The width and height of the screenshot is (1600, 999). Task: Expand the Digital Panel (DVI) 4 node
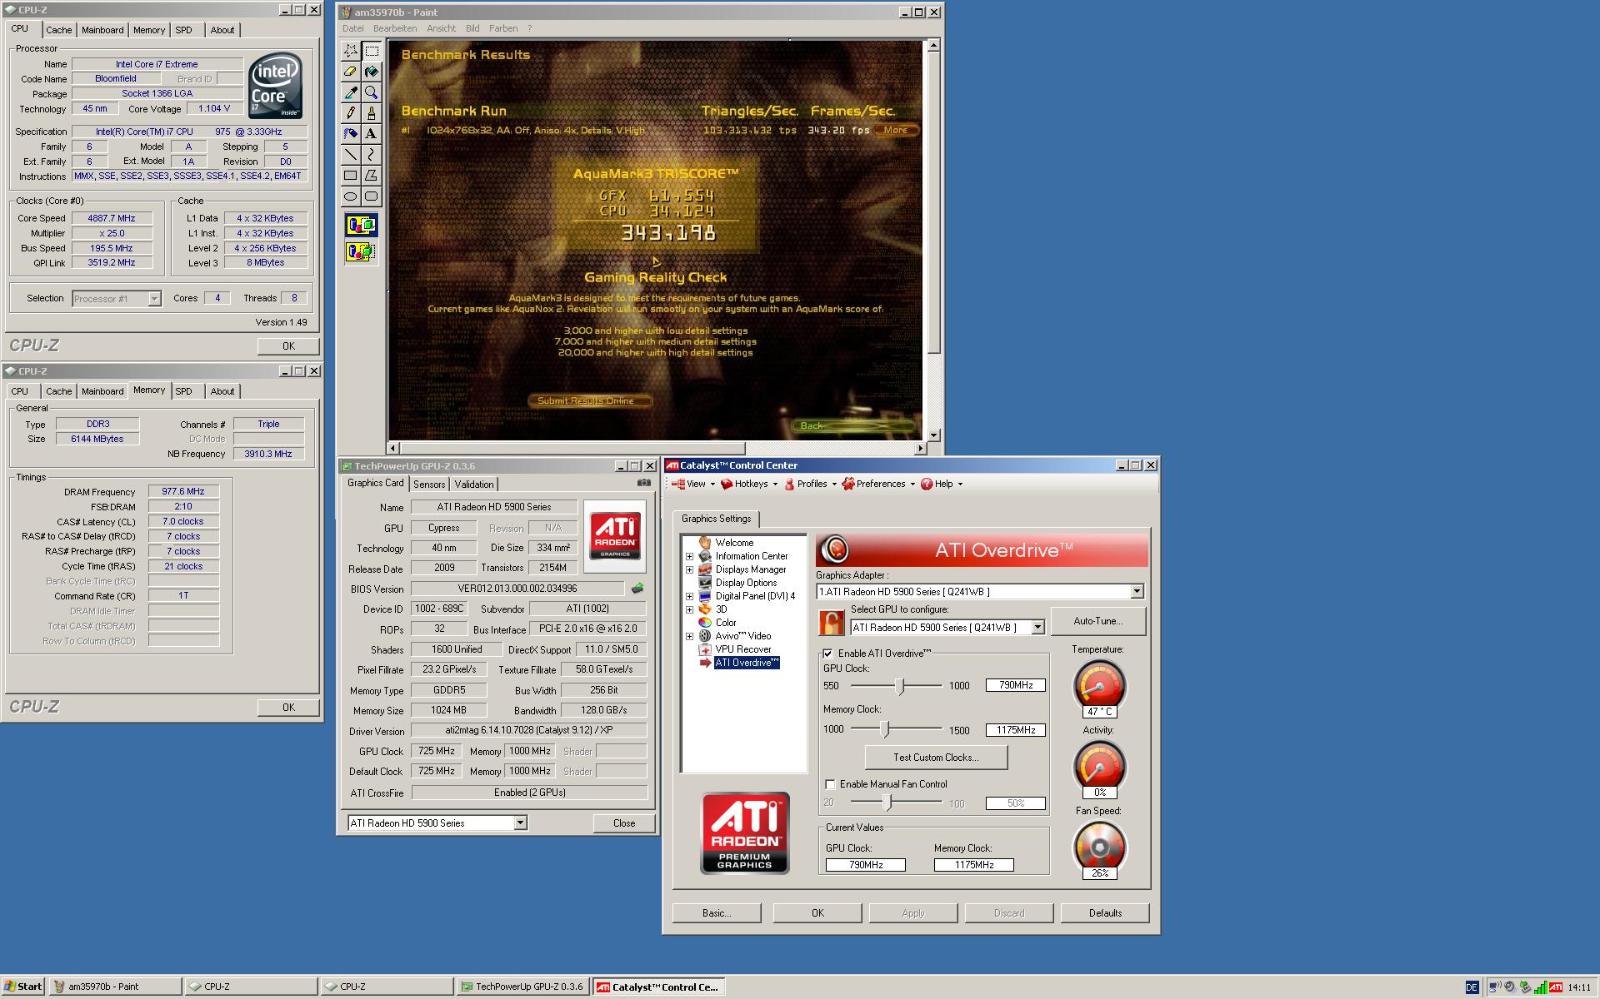pyautogui.click(x=689, y=596)
